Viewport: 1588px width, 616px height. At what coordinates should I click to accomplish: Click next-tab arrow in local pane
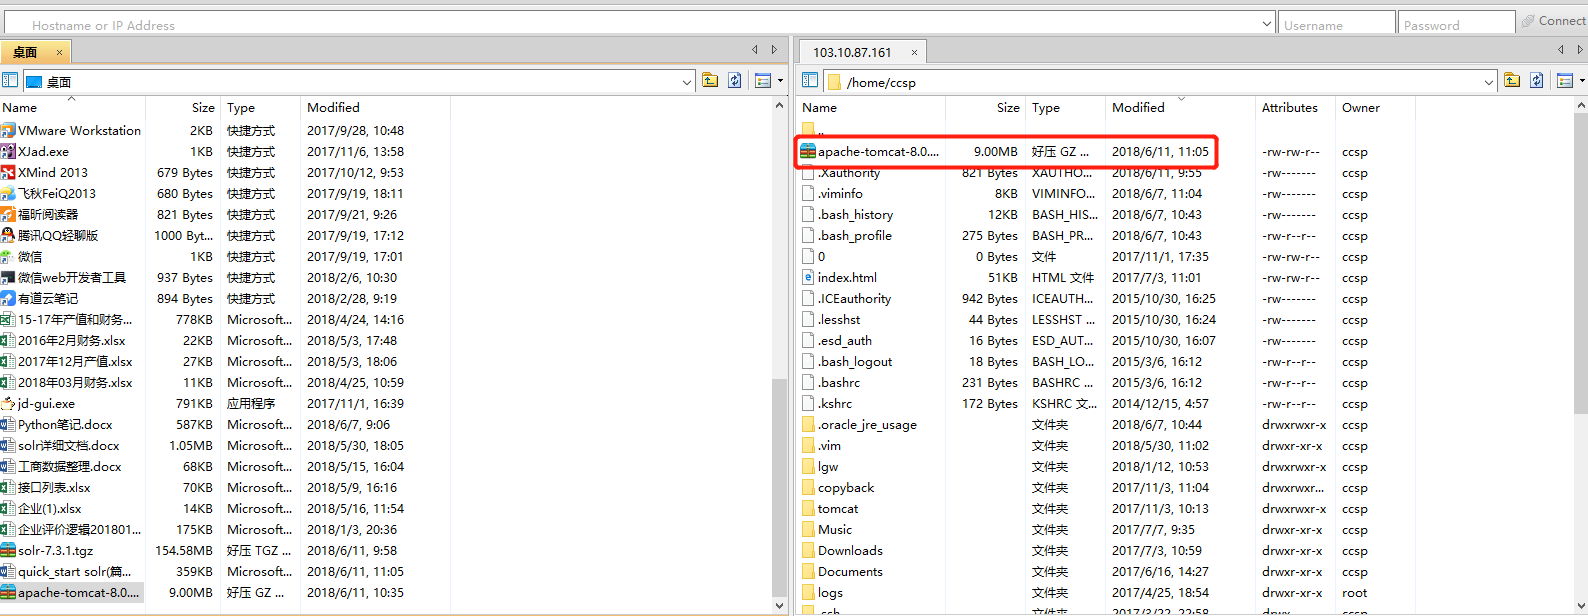tap(774, 50)
